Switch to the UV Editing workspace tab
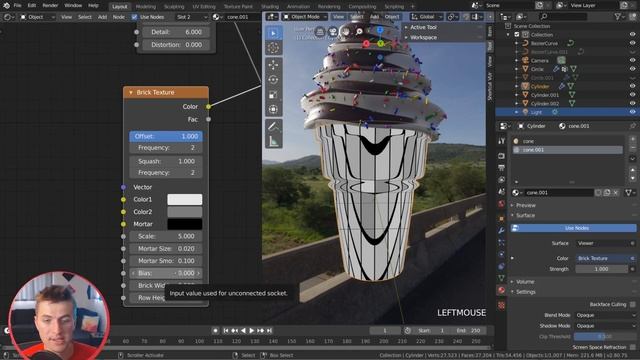The height and width of the screenshot is (360, 640). pos(204,7)
